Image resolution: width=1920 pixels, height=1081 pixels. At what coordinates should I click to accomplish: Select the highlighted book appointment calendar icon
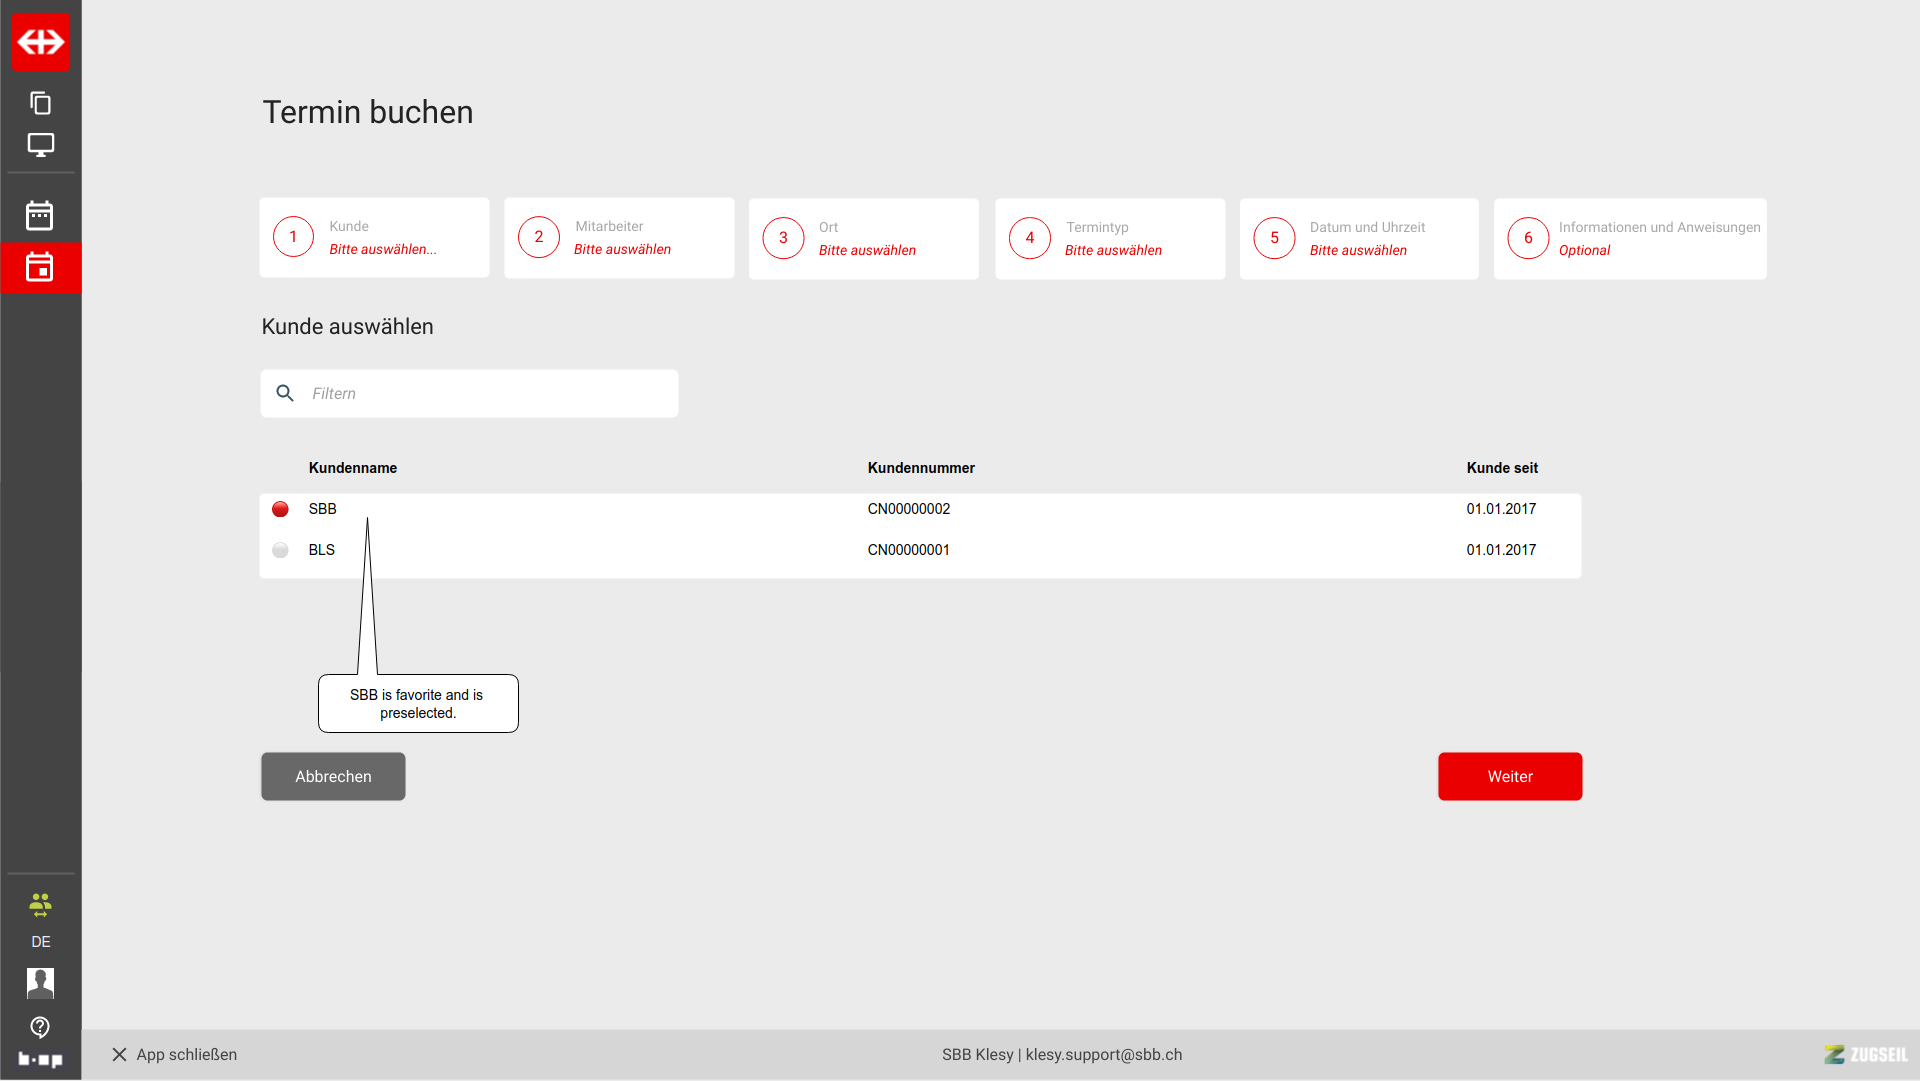tap(40, 268)
